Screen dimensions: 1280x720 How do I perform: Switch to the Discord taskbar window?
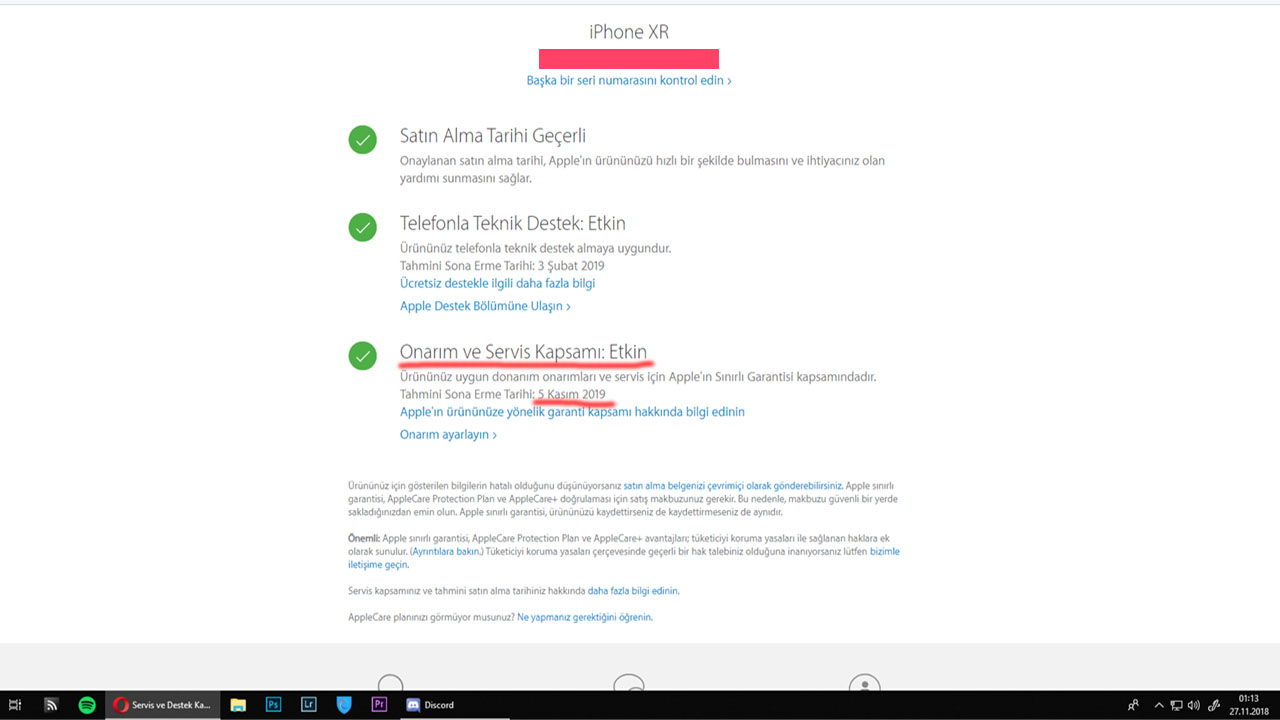430,705
